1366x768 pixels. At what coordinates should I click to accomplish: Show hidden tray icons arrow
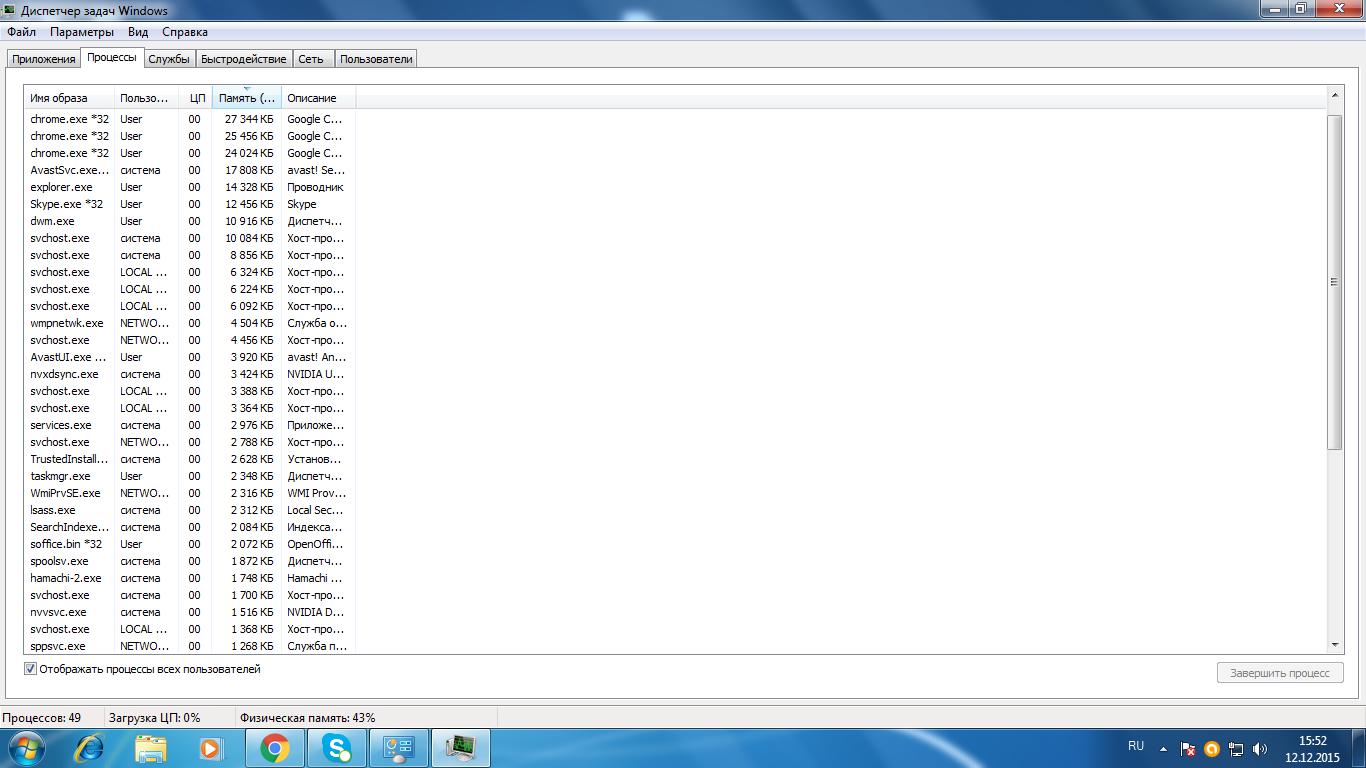1163,748
